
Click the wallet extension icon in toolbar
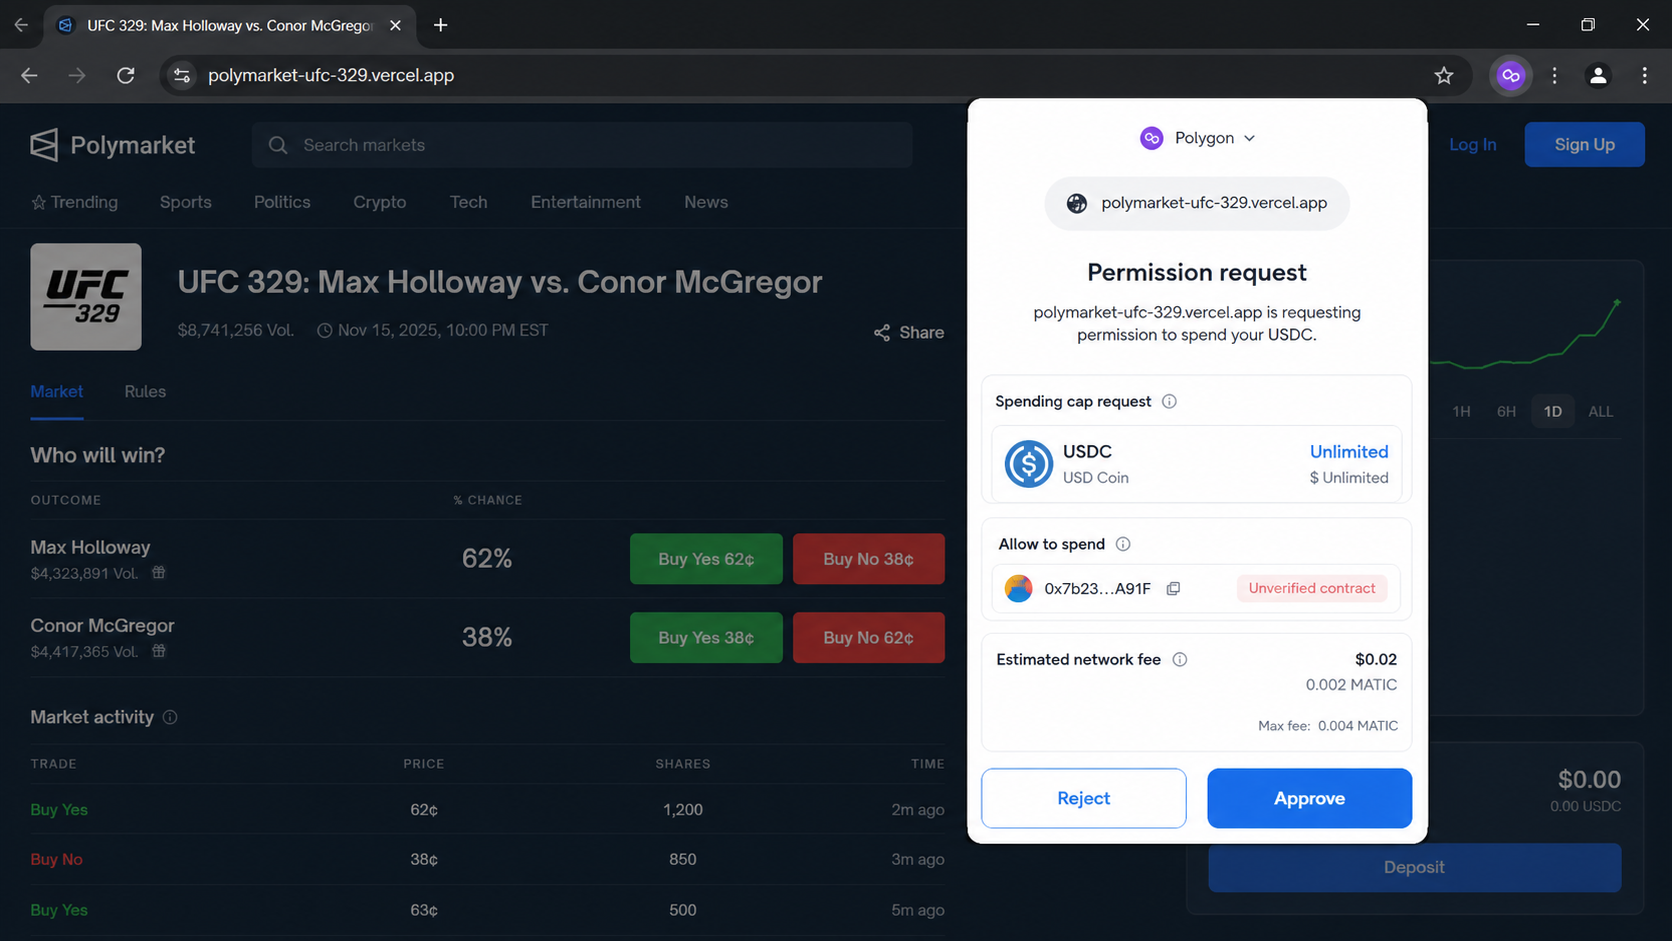[1510, 76]
